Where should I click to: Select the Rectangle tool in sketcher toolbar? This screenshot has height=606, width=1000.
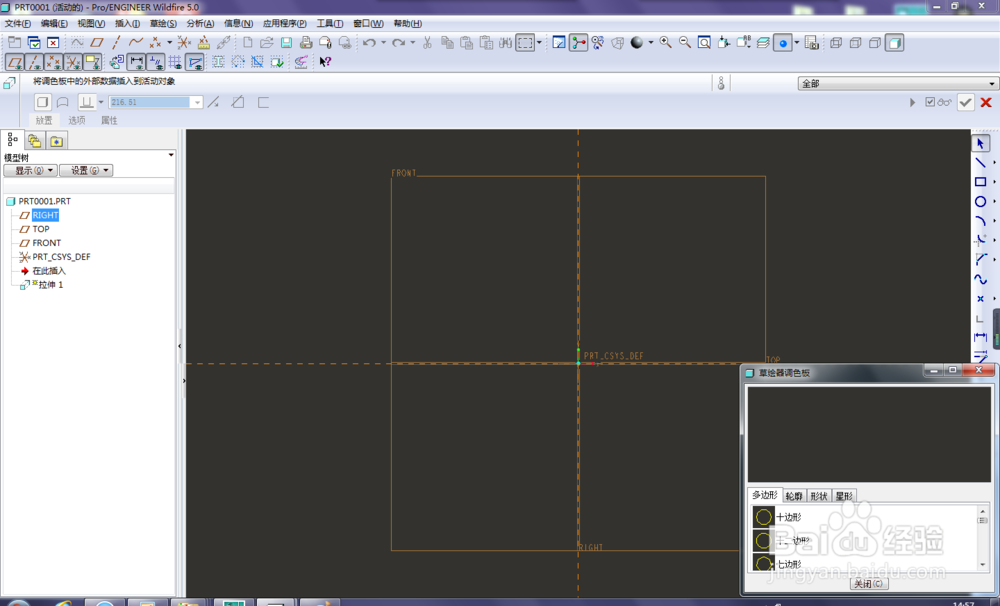980,182
